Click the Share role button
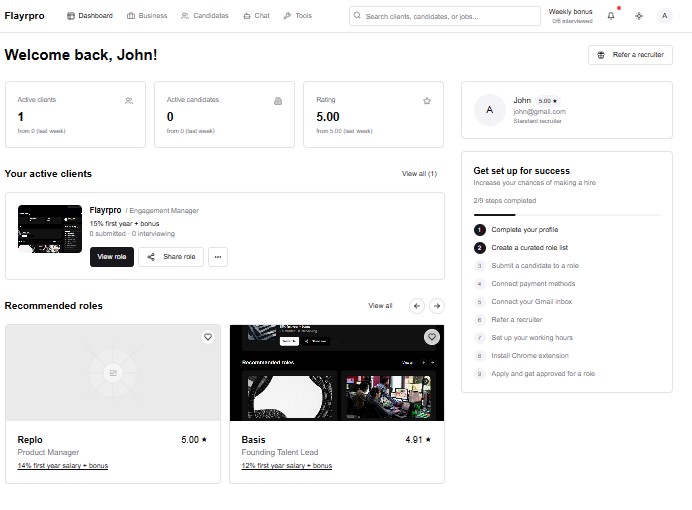This screenshot has width=692, height=510. pyautogui.click(x=171, y=257)
